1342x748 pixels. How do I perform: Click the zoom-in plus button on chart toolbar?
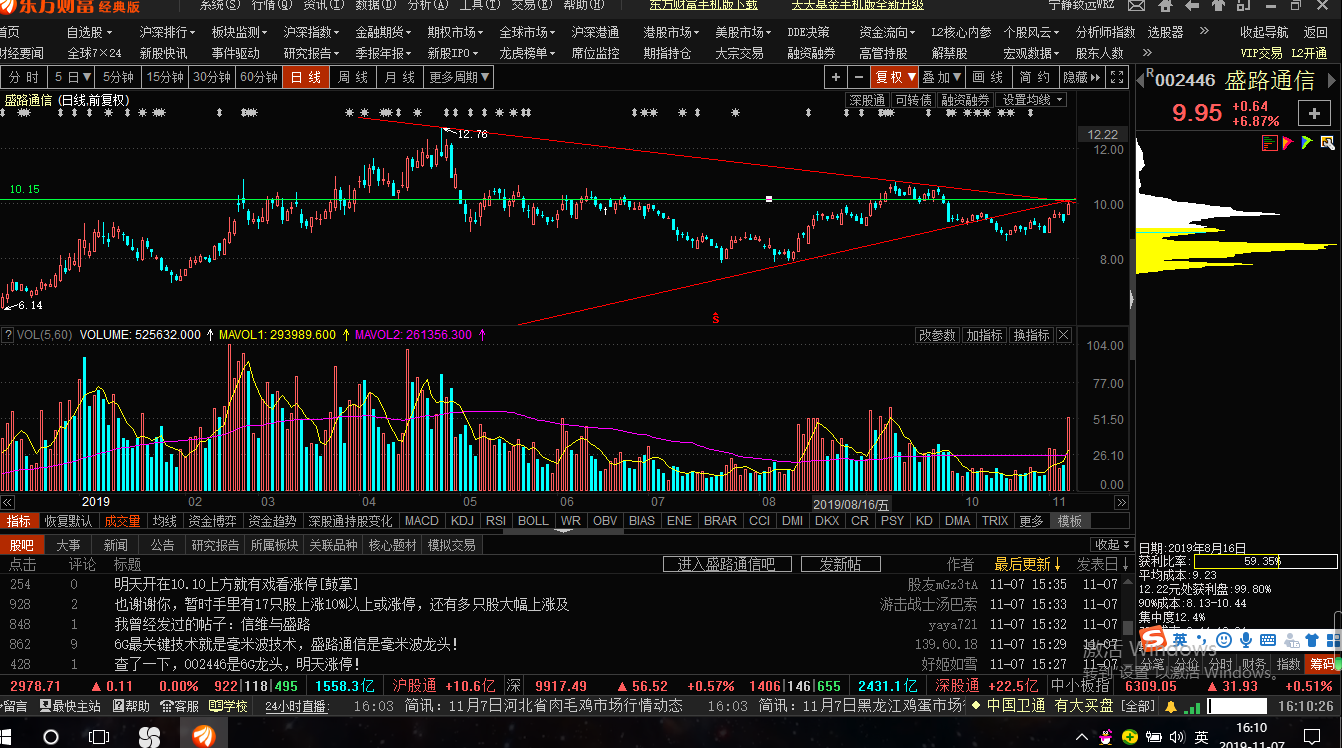click(836, 77)
